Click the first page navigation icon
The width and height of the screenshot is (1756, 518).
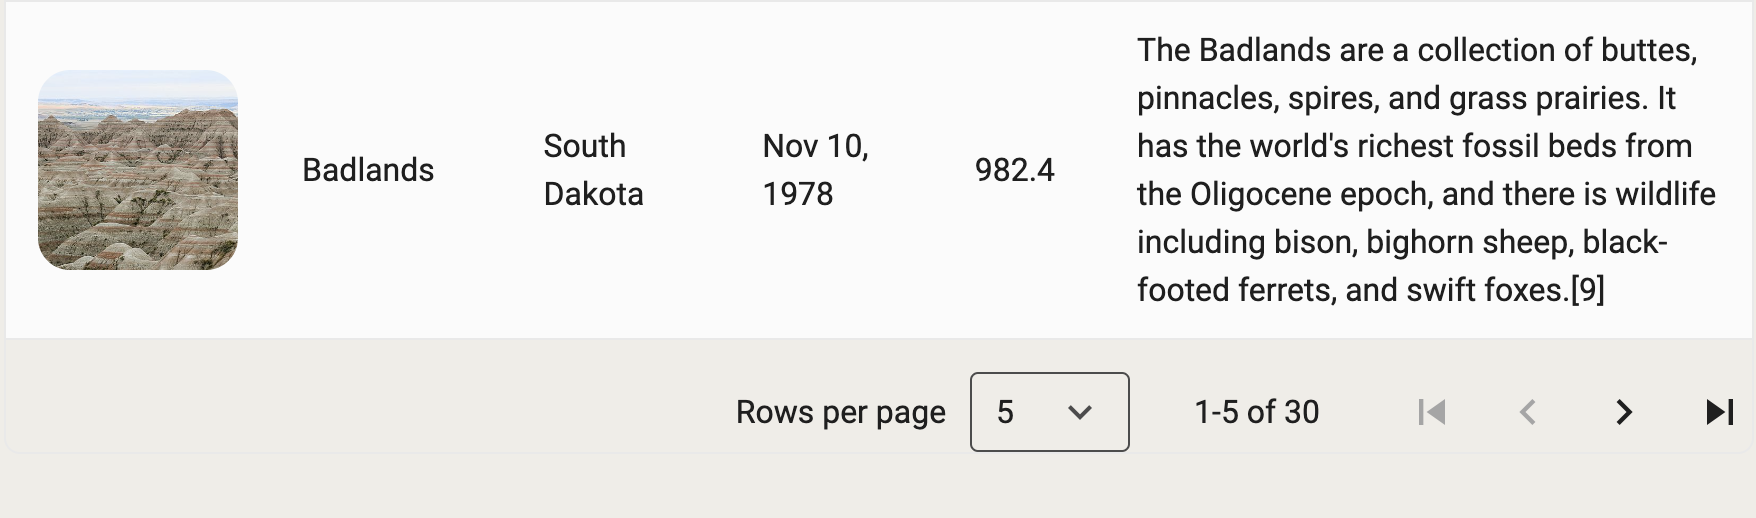[1432, 412]
